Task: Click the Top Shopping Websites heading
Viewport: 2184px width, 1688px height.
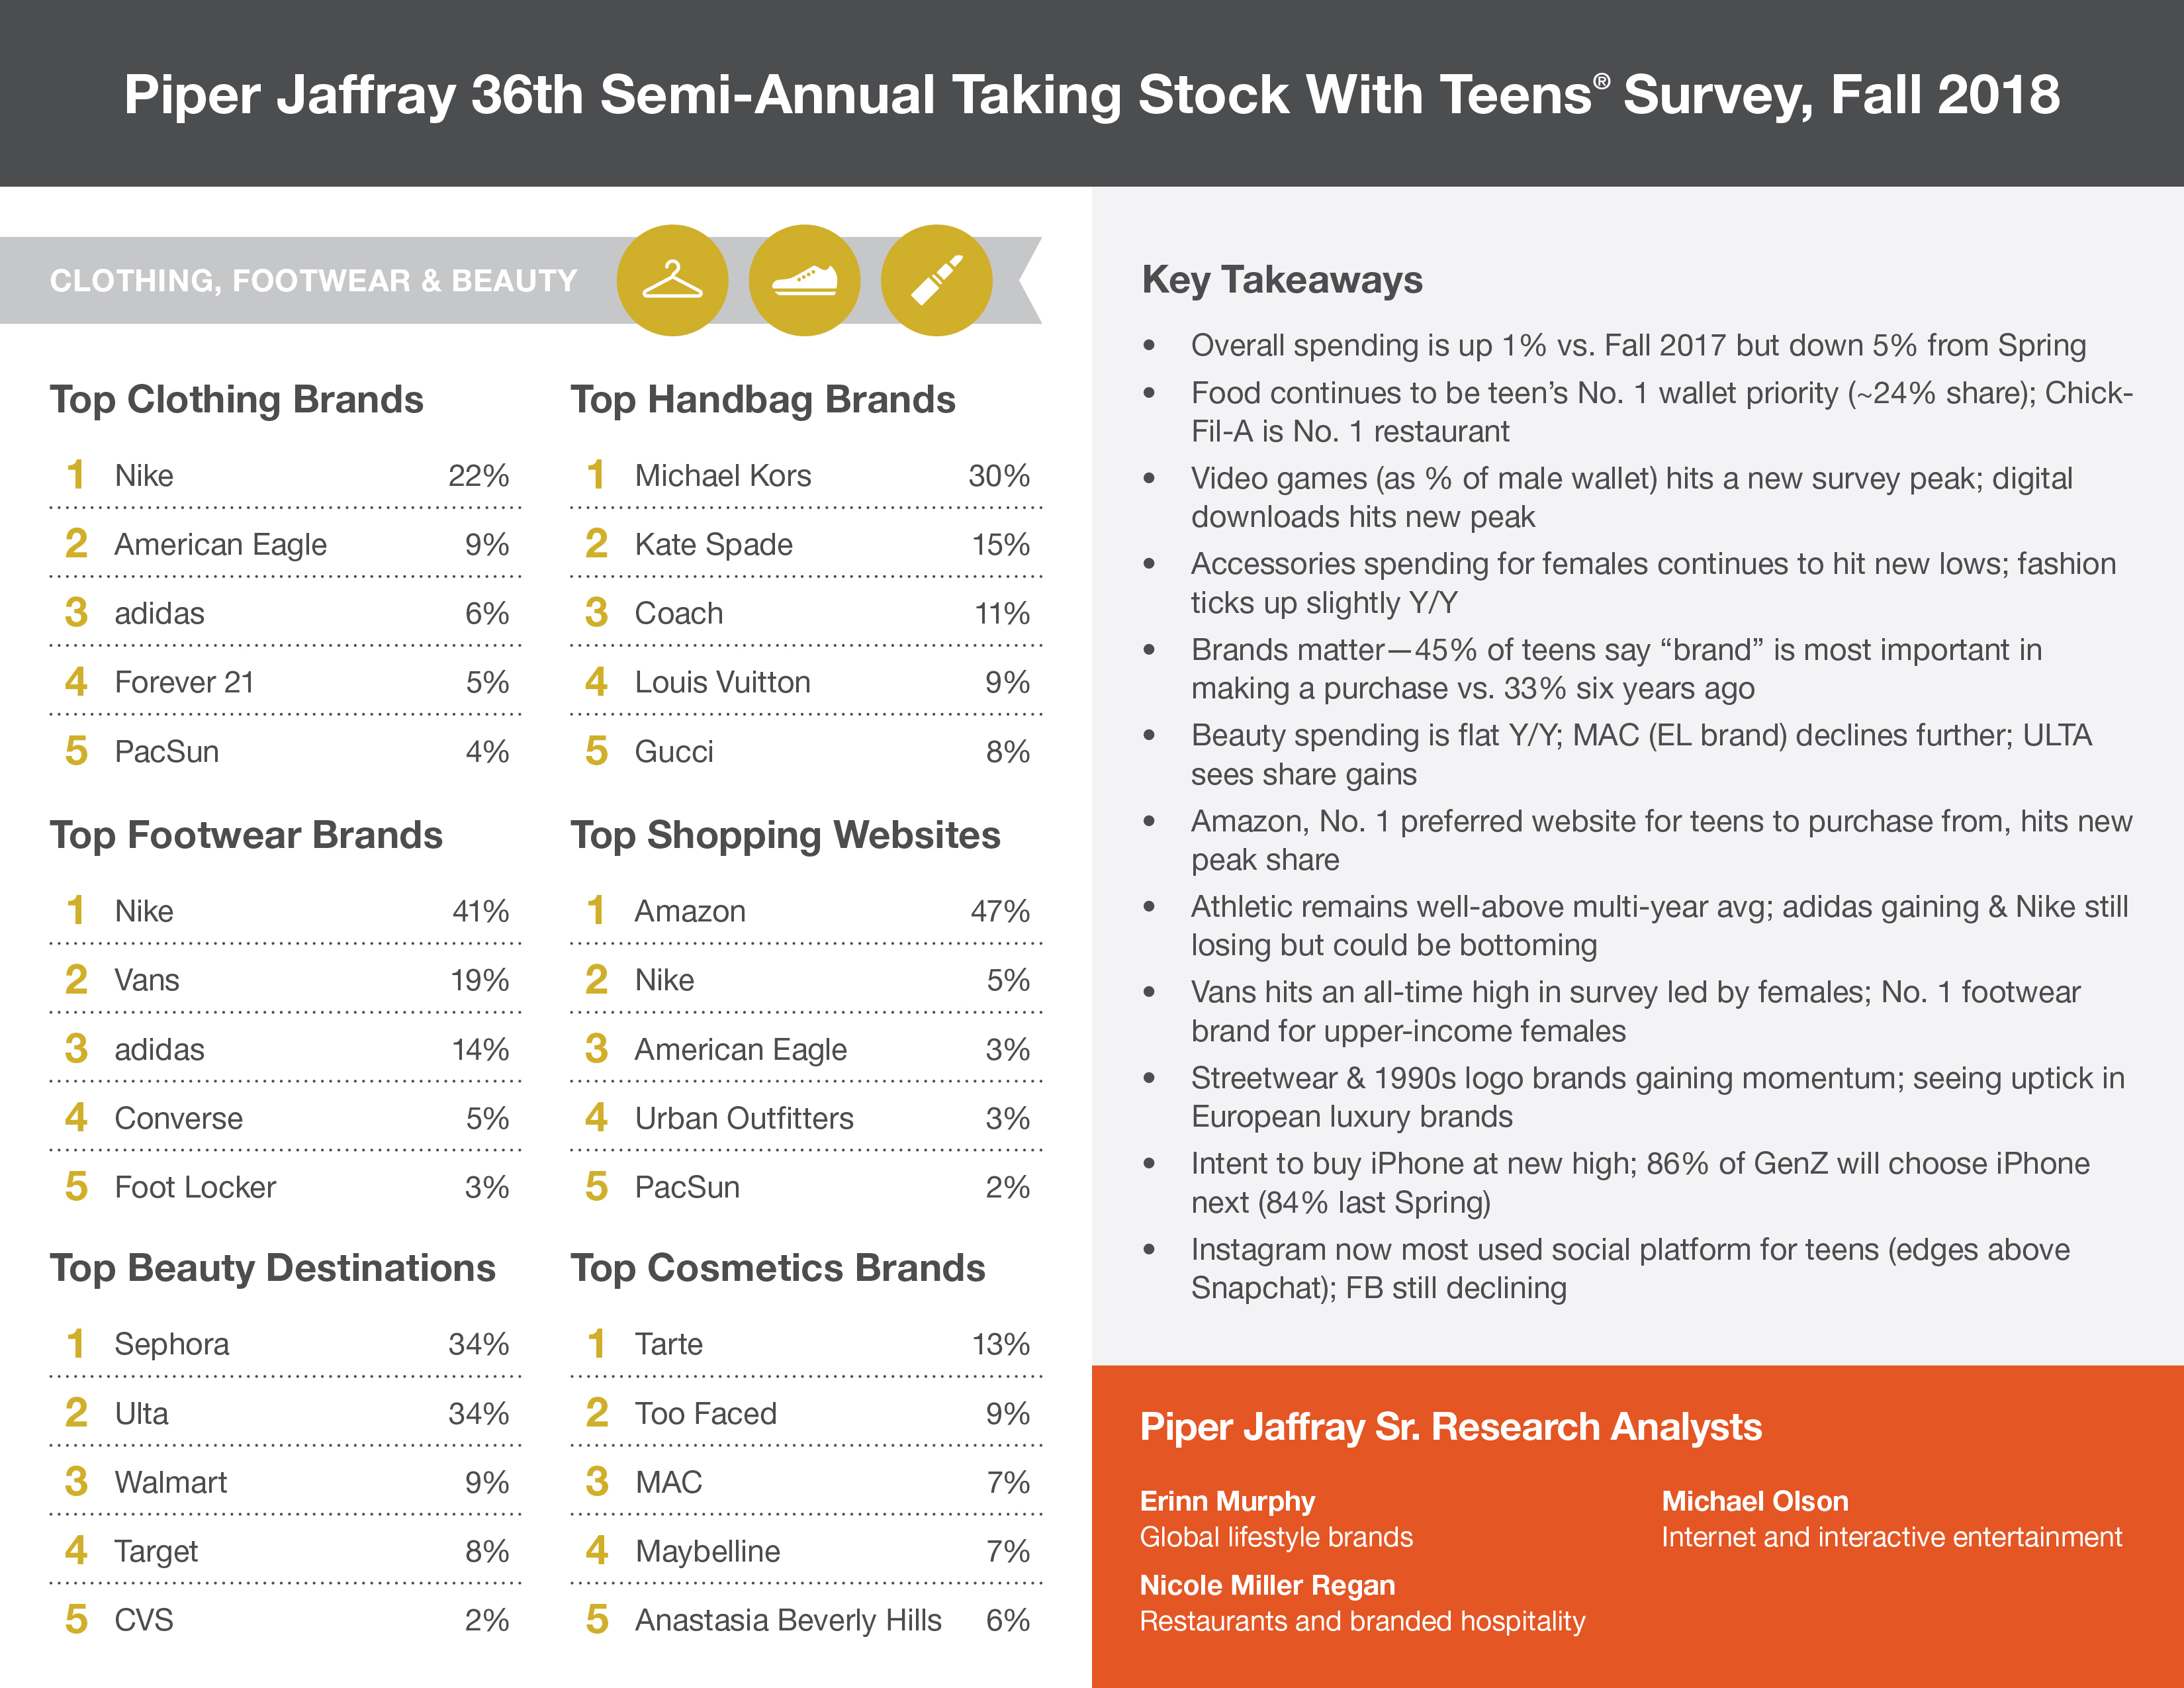Action: click(785, 835)
